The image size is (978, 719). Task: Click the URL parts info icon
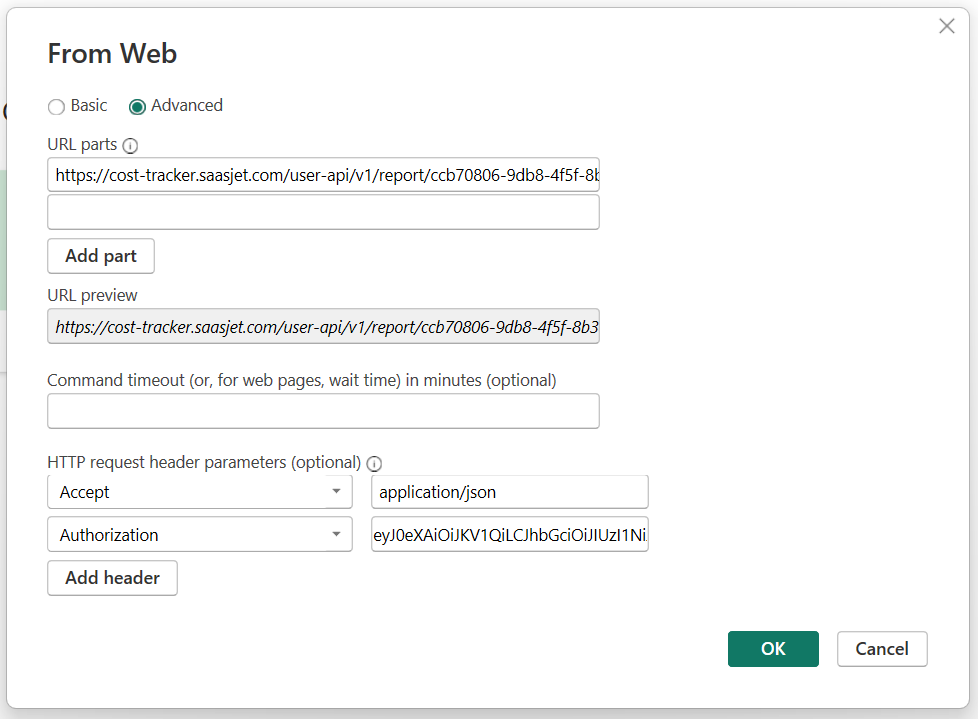point(131,145)
